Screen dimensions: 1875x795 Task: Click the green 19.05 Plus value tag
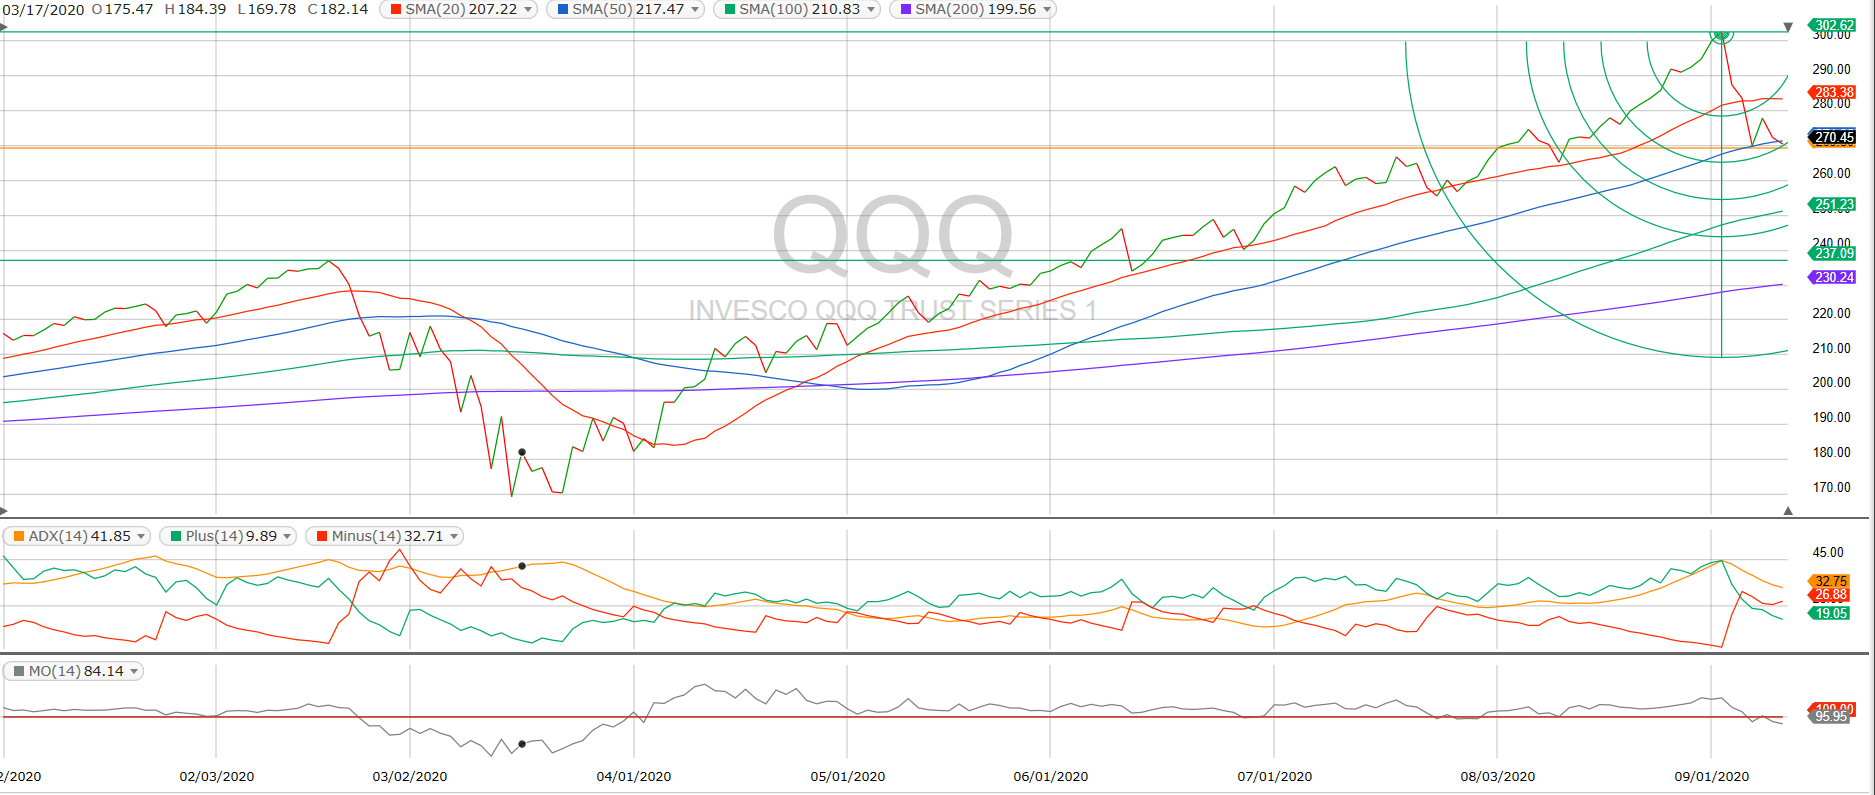[x=1830, y=613]
